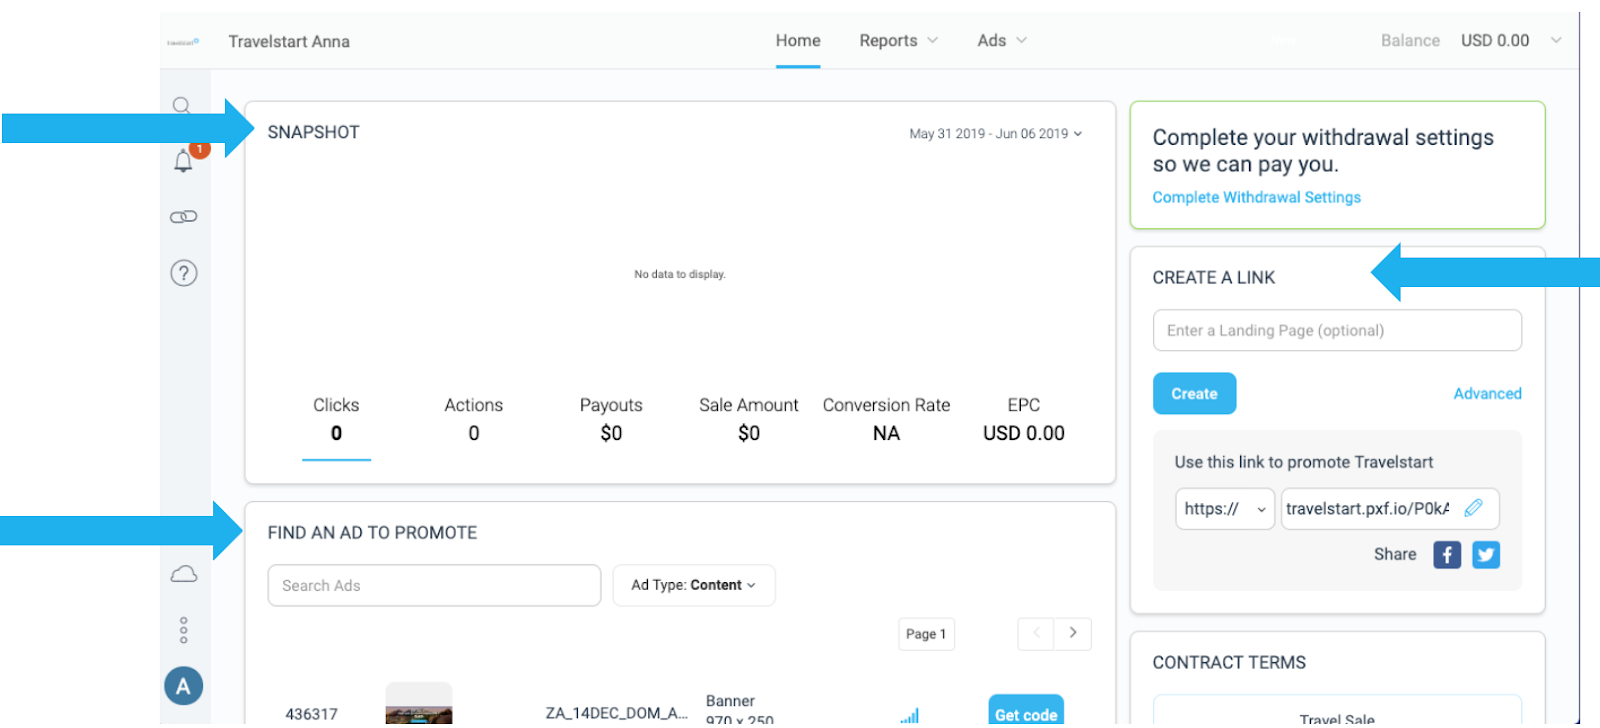Open the search icon in the sidebar
This screenshot has height=728, width=1600.
[181, 105]
